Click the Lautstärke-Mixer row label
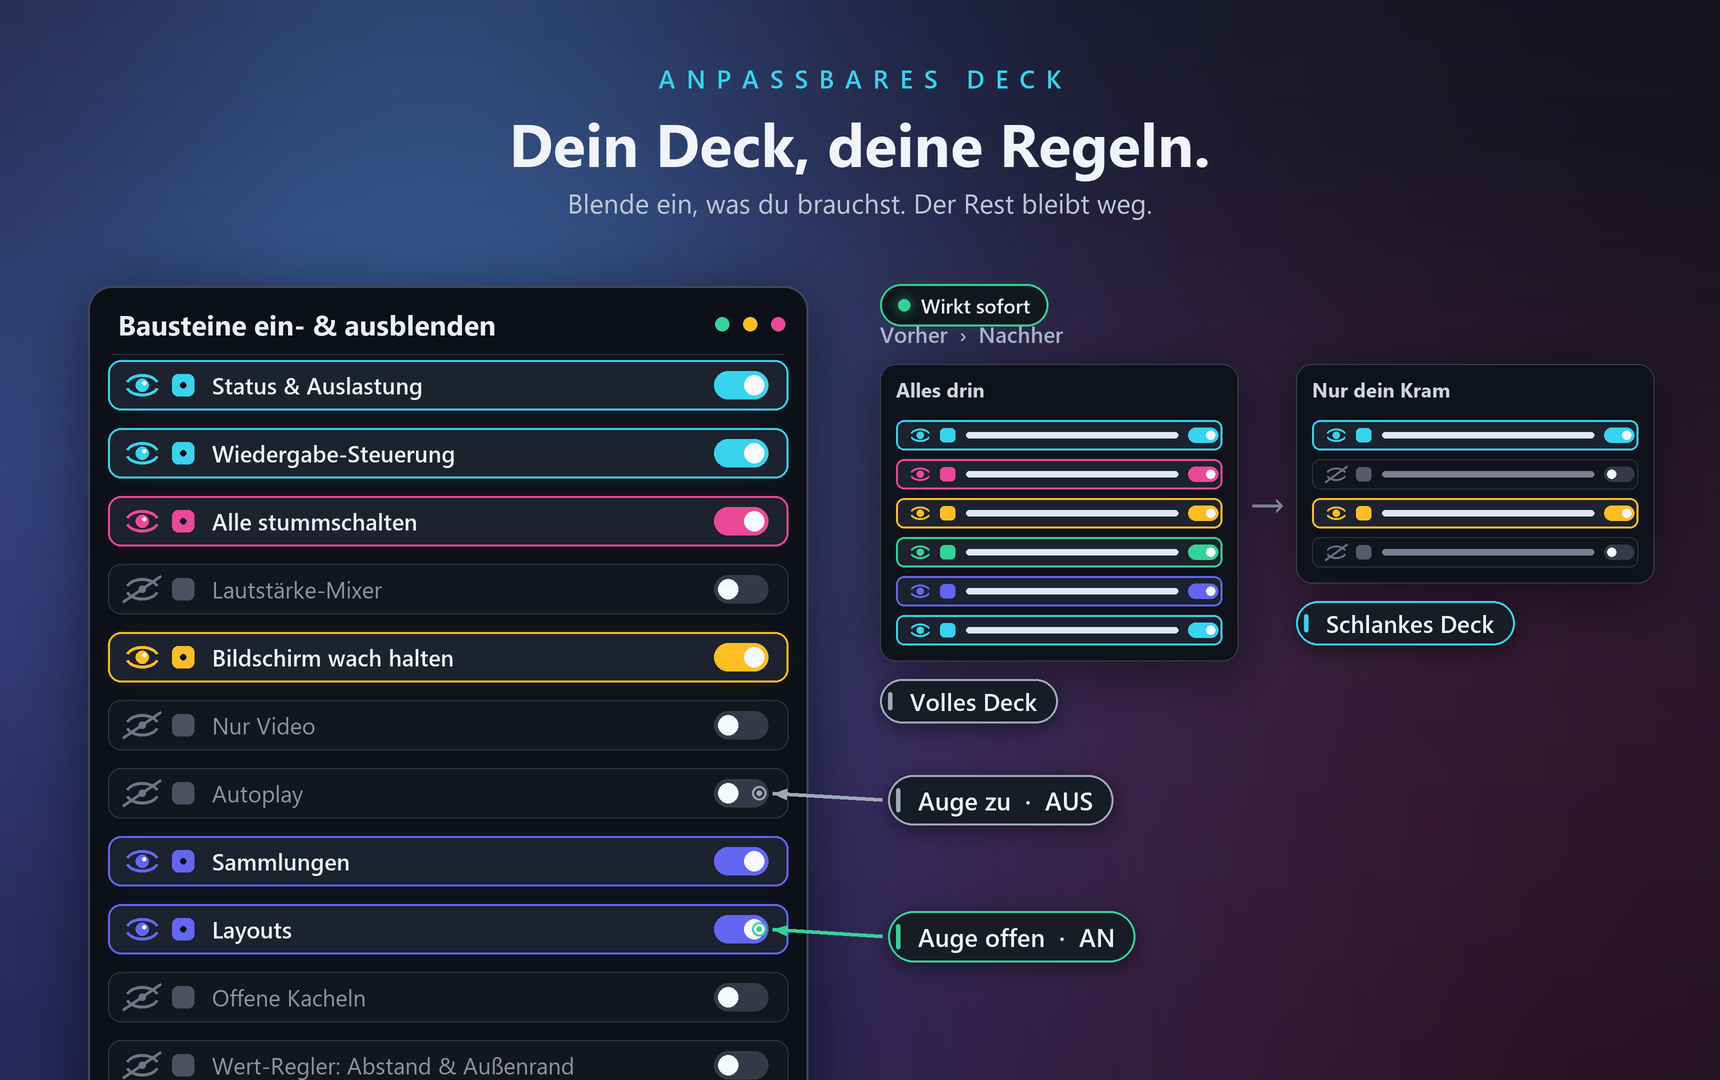The image size is (1720, 1080). (297, 590)
